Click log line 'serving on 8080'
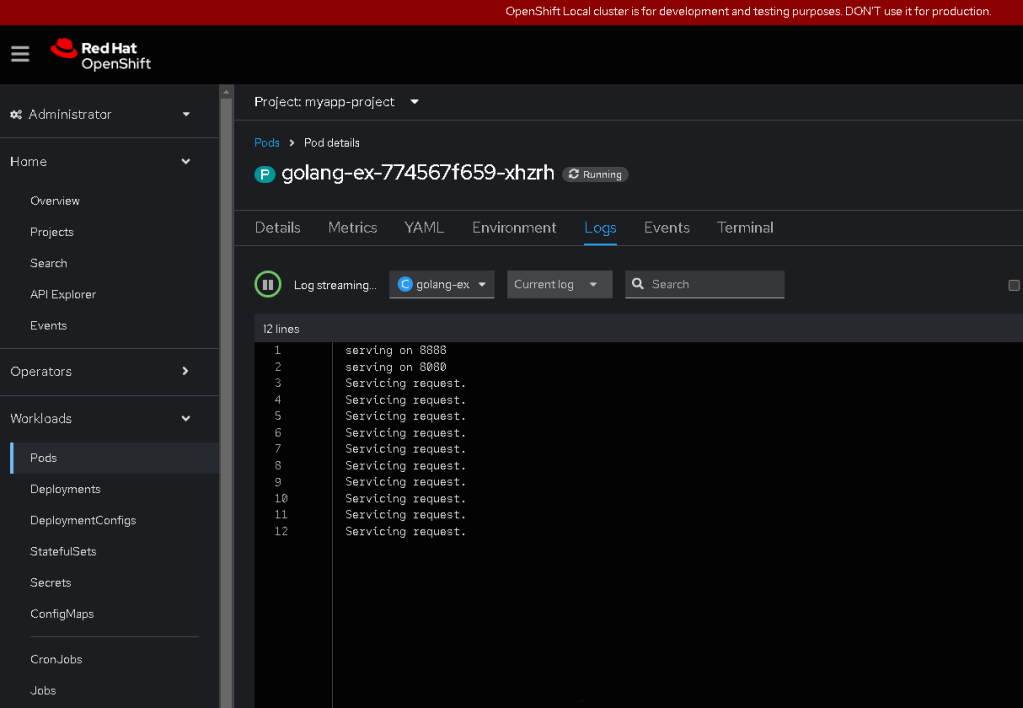Image resolution: width=1023 pixels, height=708 pixels. (x=395, y=367)
